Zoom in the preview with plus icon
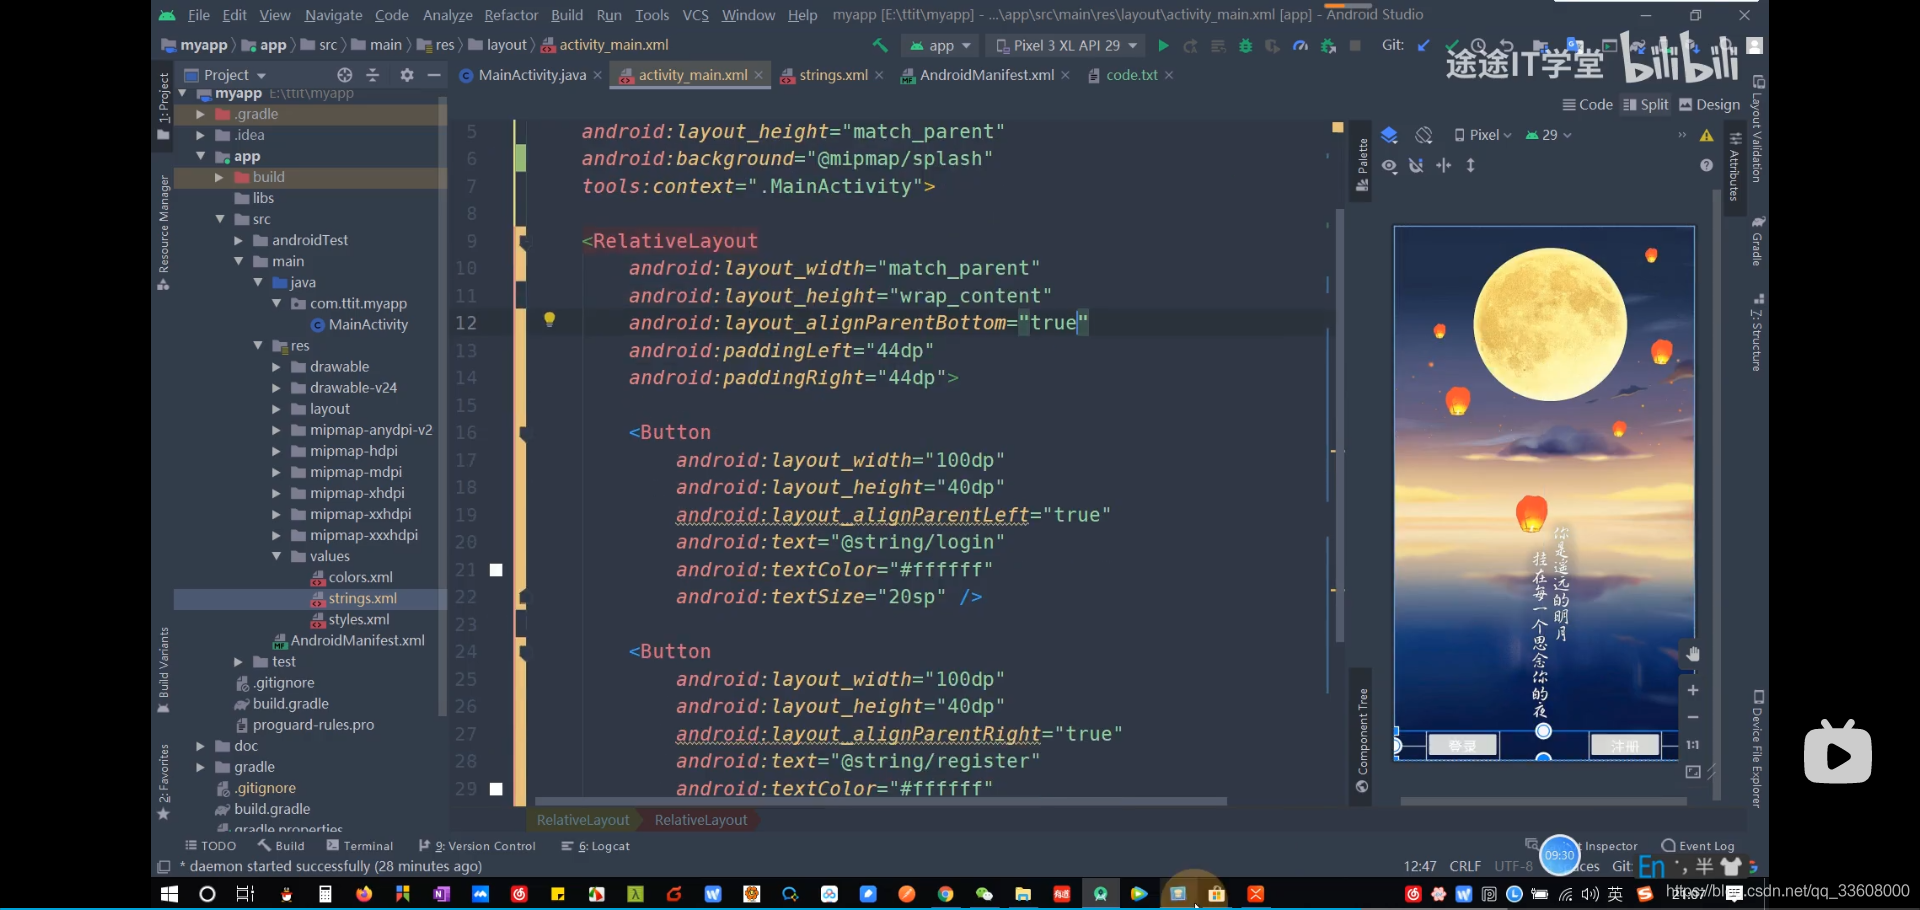The height and width of the screenshot is (910, 1920). [1693, 690]
